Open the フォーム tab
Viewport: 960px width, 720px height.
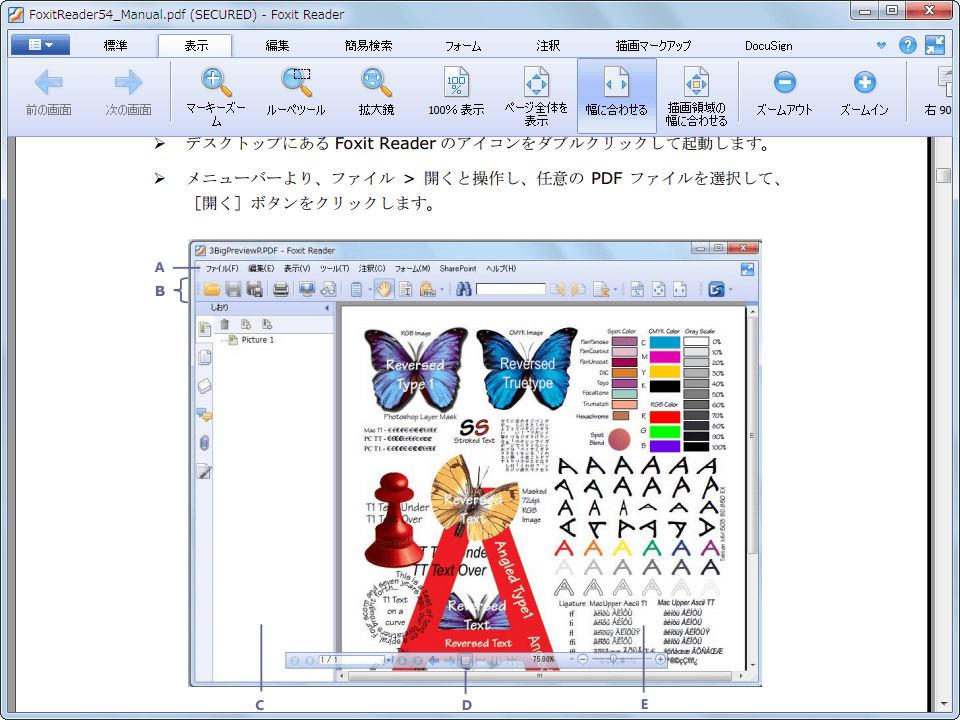463,45
